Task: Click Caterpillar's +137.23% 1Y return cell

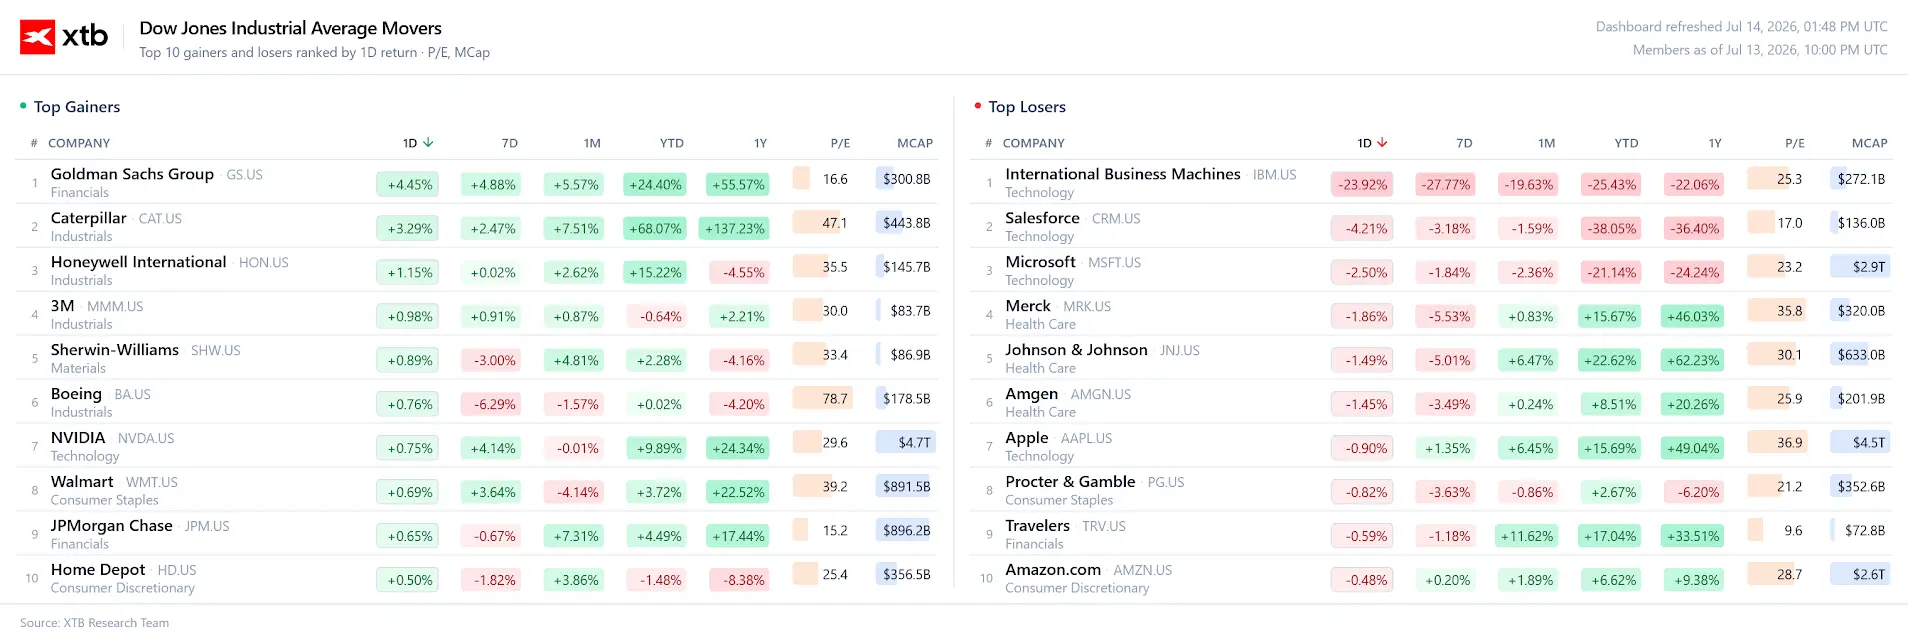Action: pos(735,228)
